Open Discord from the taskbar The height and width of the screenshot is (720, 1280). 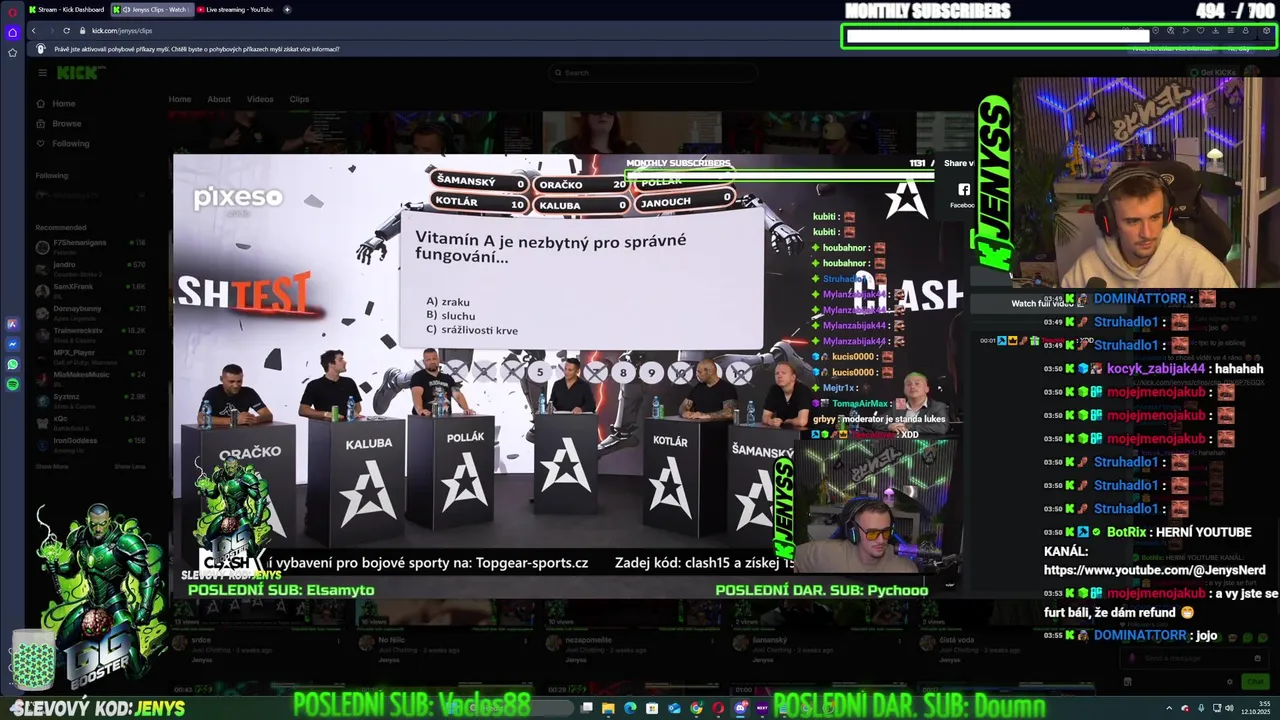[x=740, y=708]
